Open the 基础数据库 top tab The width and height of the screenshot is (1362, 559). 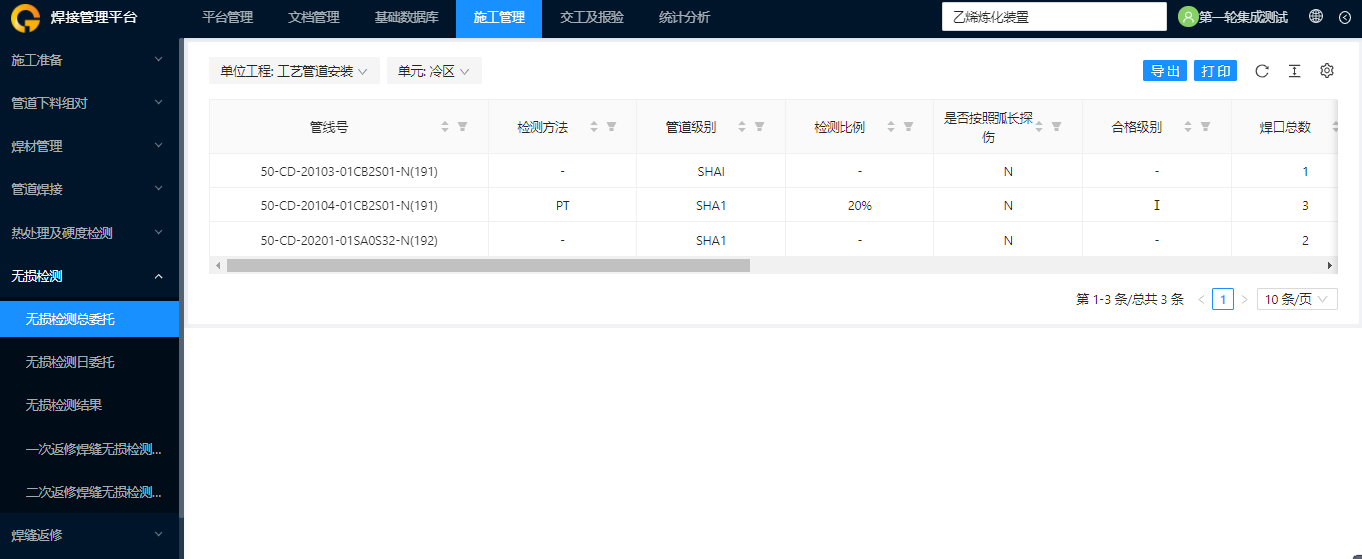click(x=406, y=17)
